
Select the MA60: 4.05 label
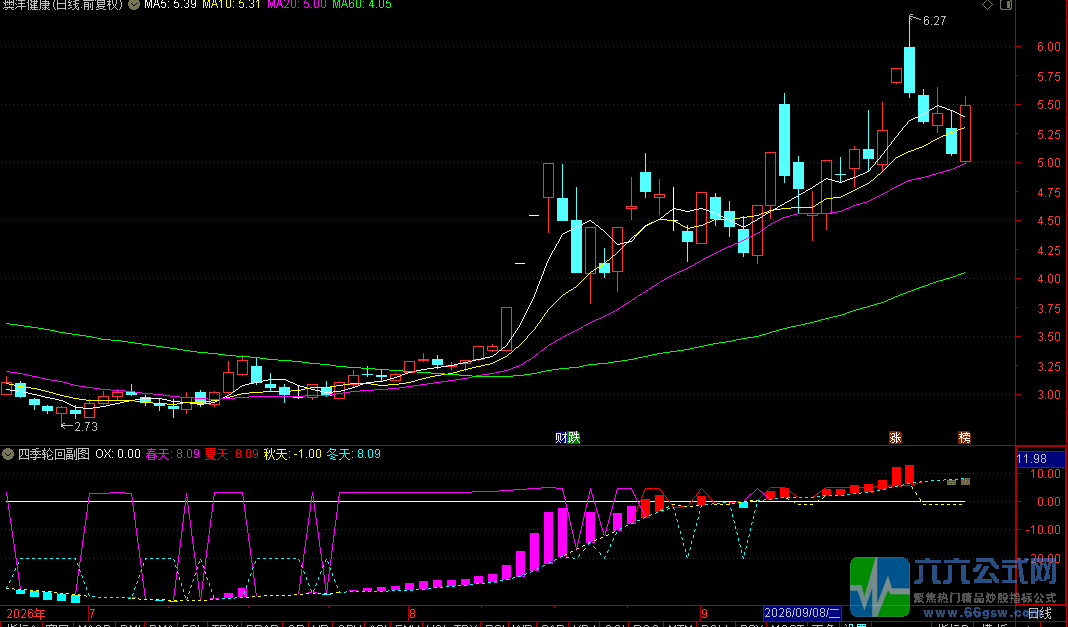click(x=362, y=4)
